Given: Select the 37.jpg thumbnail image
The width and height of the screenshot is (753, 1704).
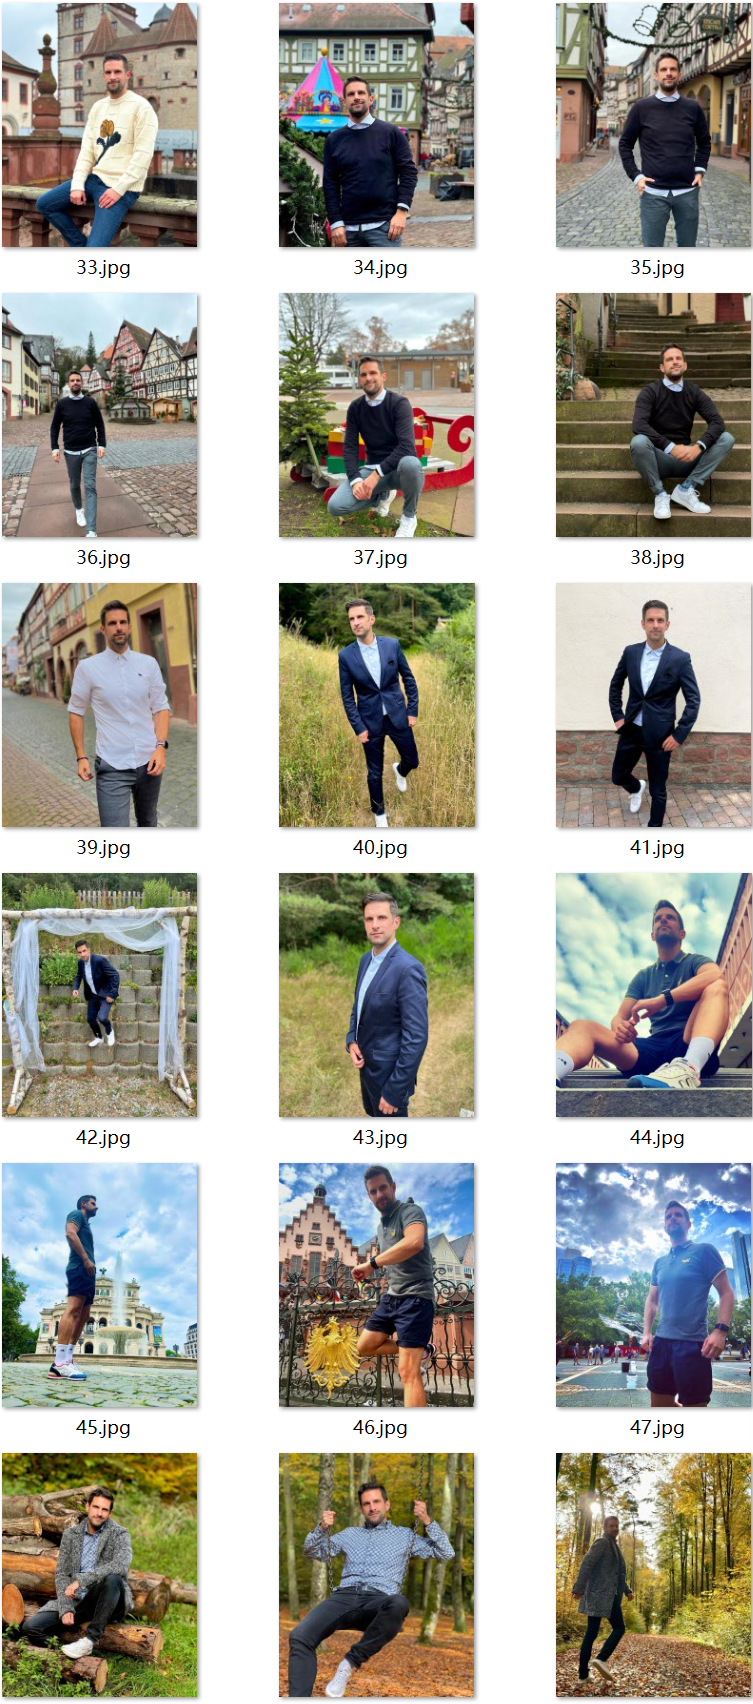Looking at the screenshot, I should [x=377, y=415].
